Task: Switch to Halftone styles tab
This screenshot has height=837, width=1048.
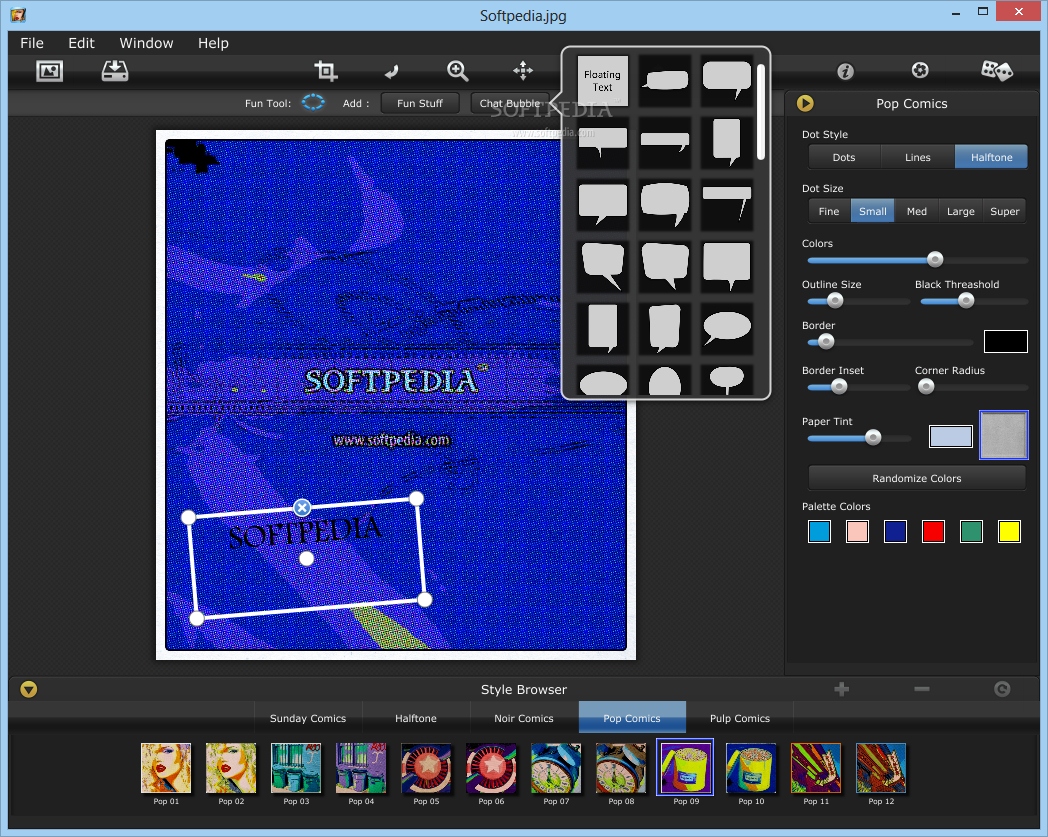Action: pyautogui.click(x=416, y=718)
